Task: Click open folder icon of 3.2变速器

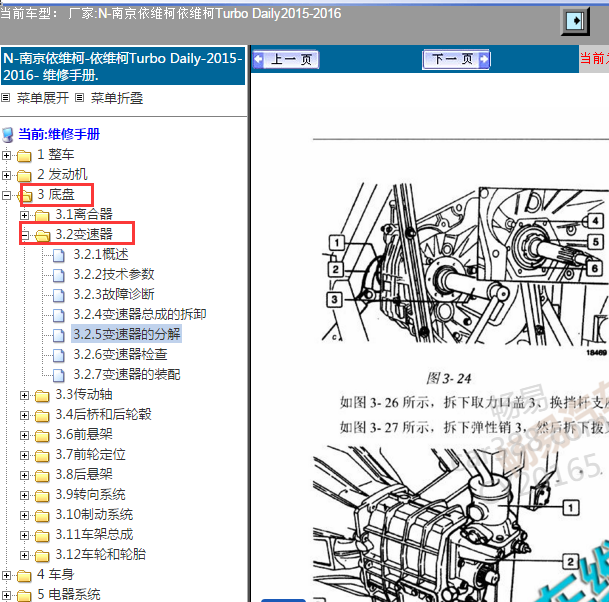Action: pos(42,235)
